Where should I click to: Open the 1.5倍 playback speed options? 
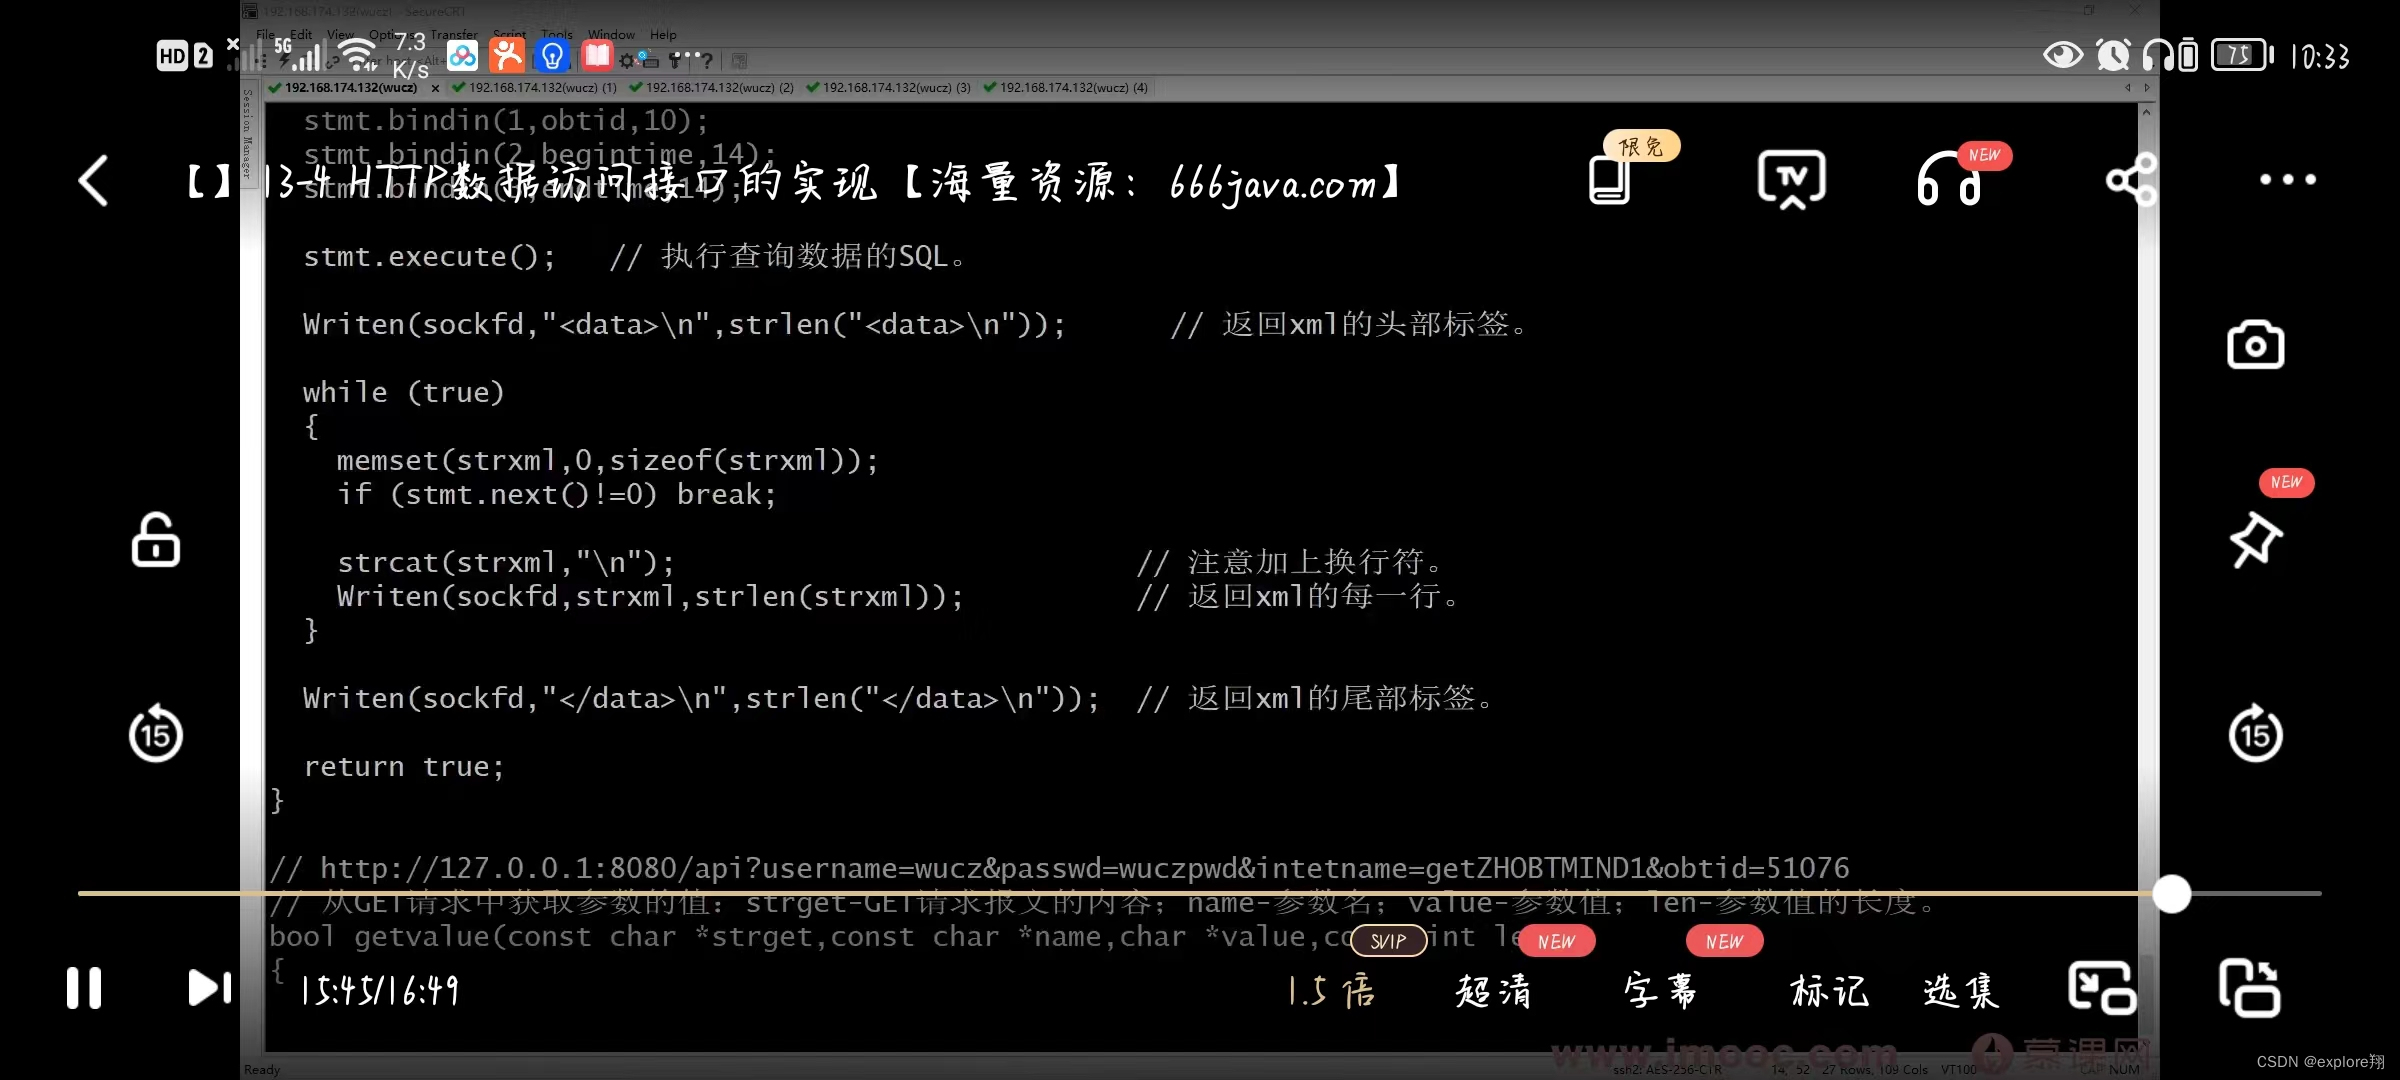point(1331,991)
